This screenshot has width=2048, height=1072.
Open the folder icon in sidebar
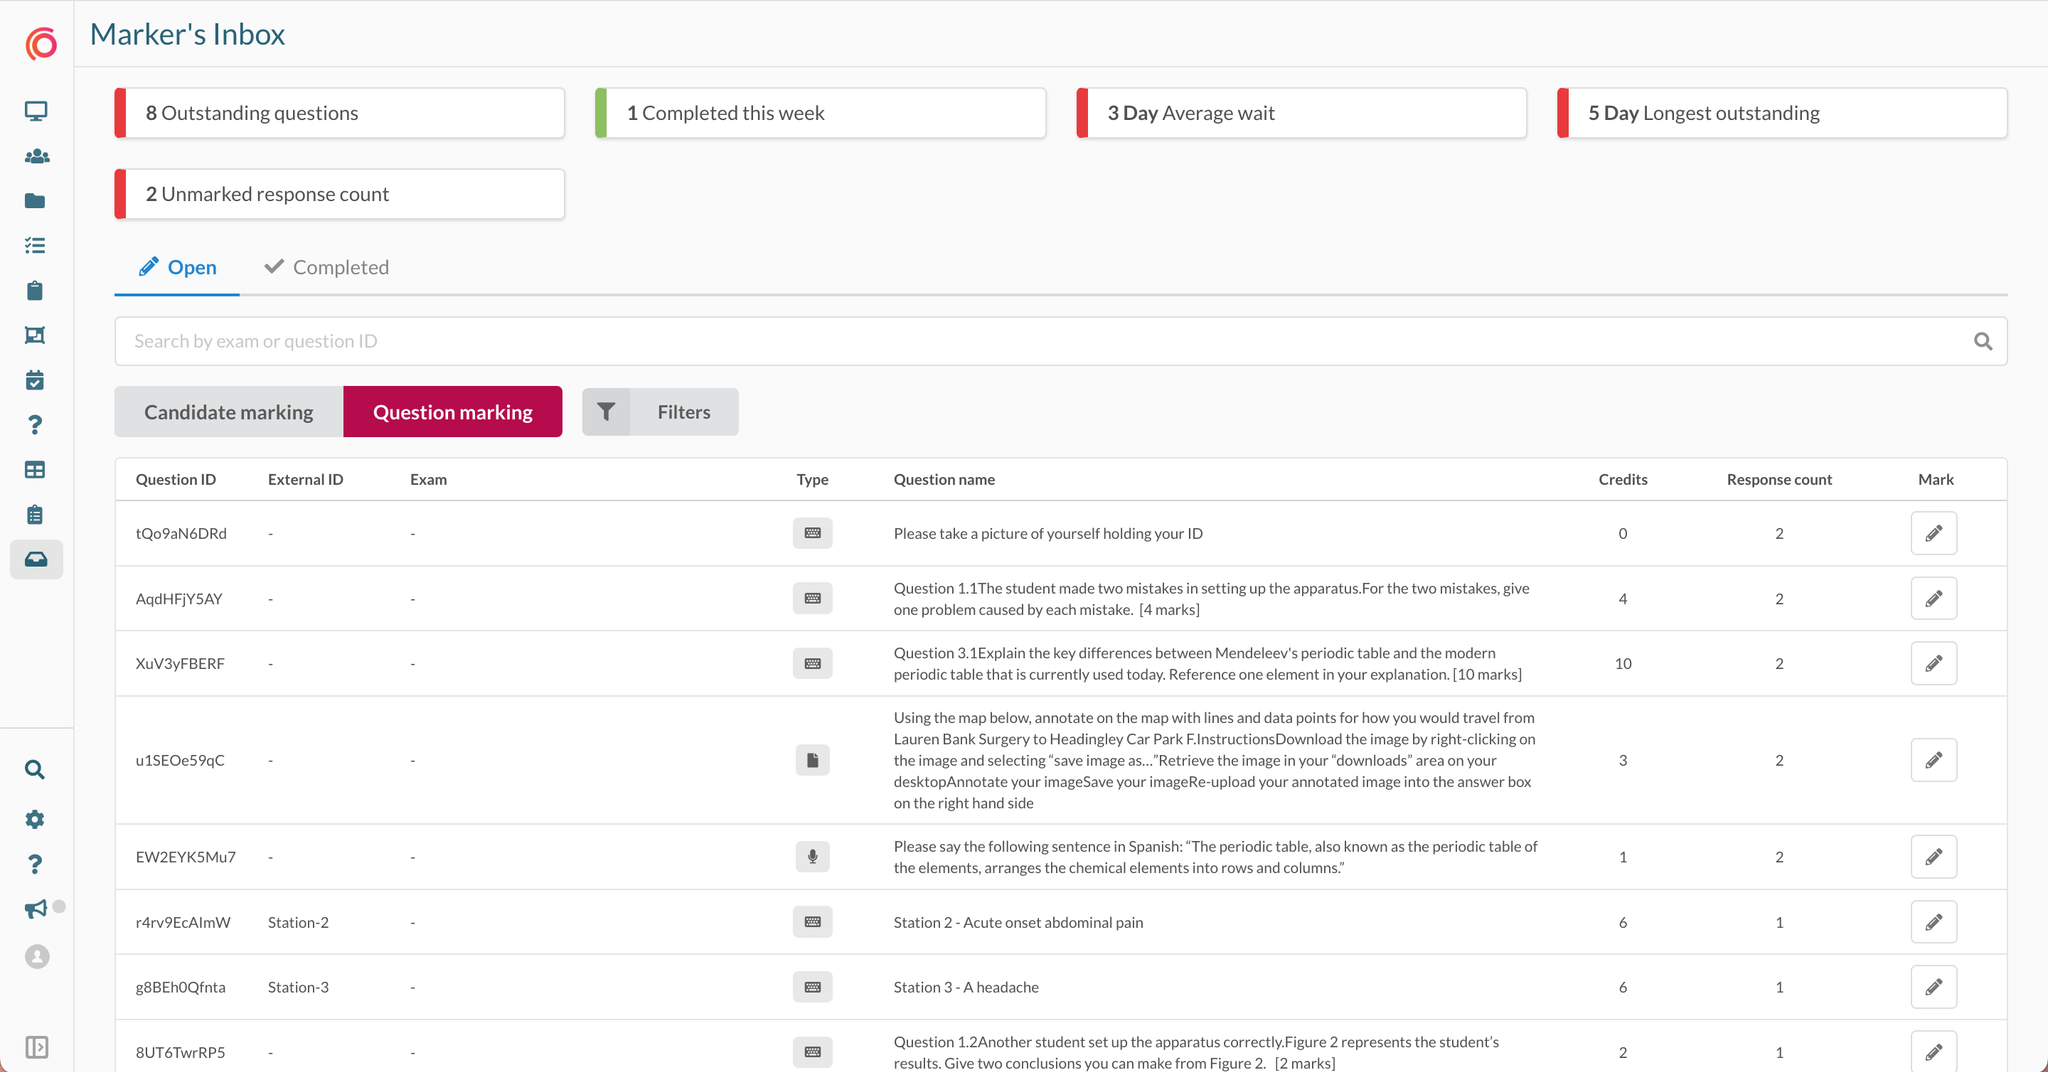tap(36, 201)
